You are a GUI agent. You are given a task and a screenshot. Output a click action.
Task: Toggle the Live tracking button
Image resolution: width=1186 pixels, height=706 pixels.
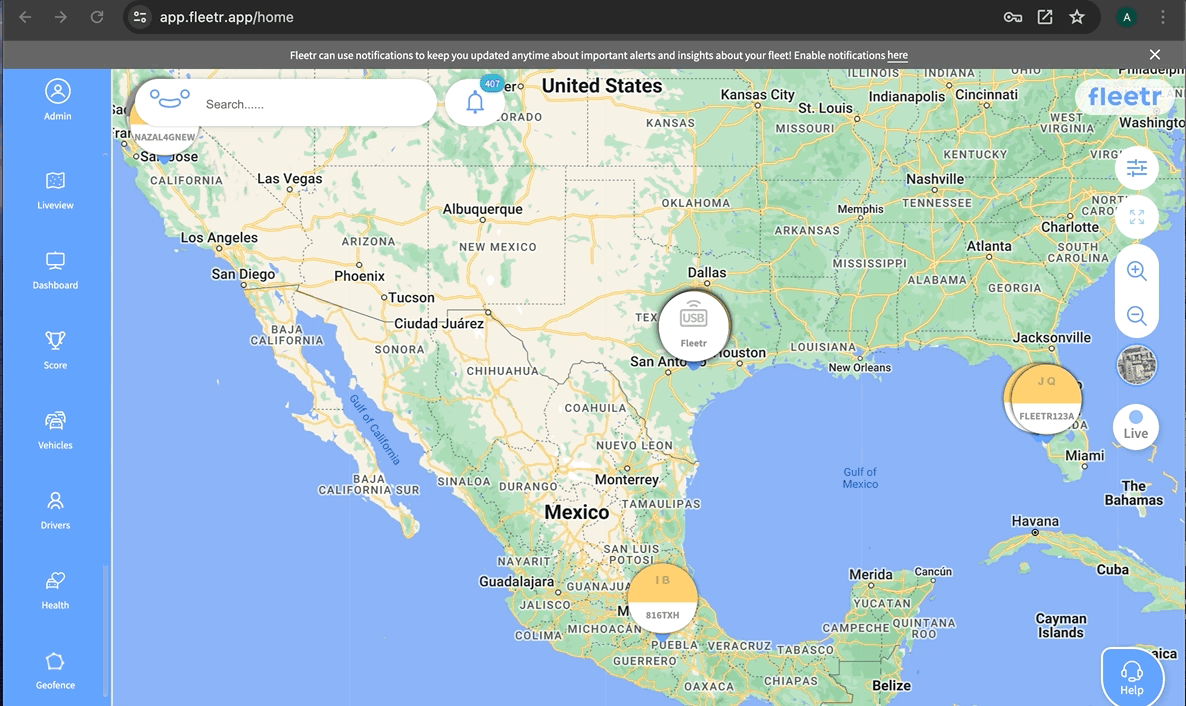(x=1135, y=426)
